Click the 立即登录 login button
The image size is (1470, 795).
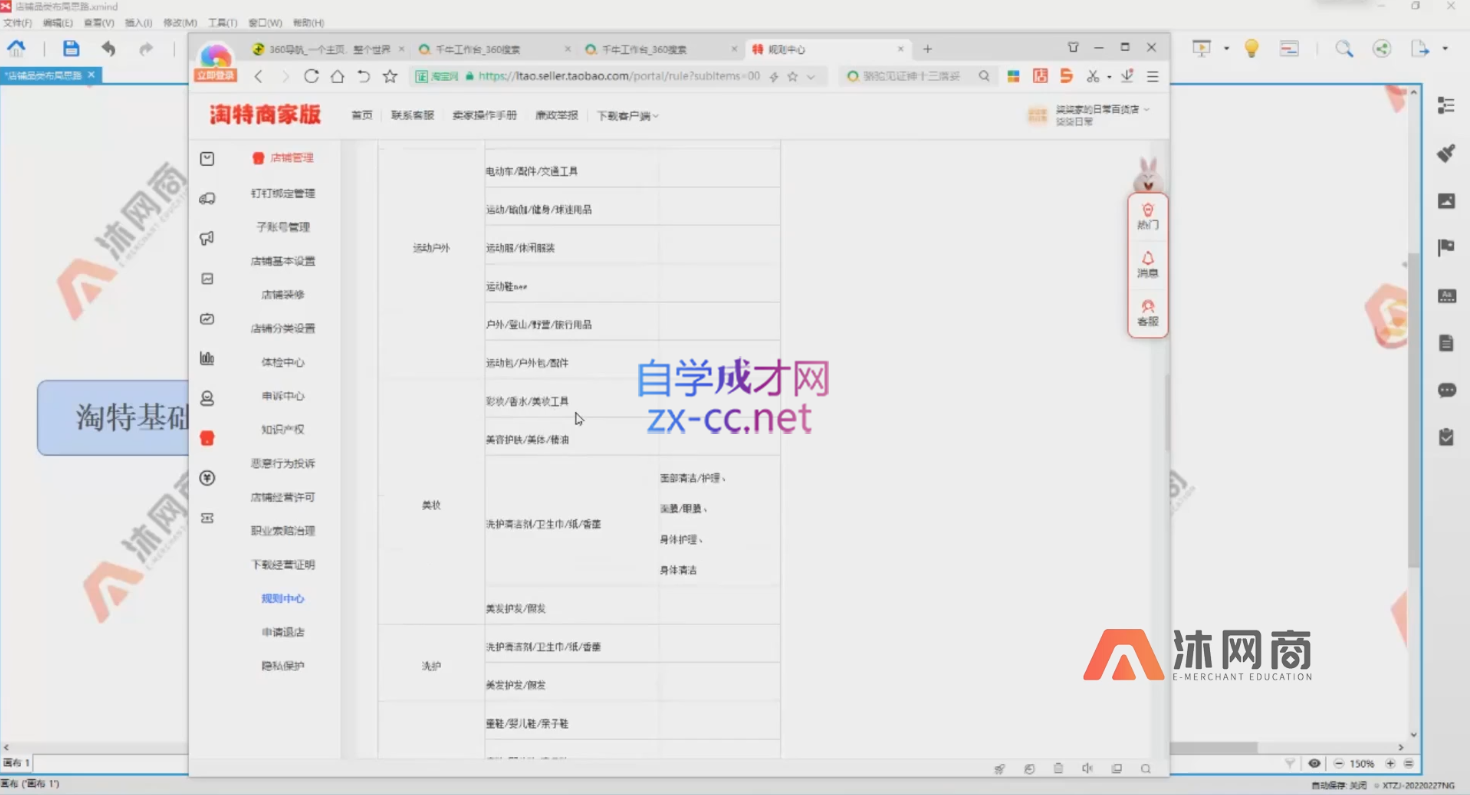215,75
